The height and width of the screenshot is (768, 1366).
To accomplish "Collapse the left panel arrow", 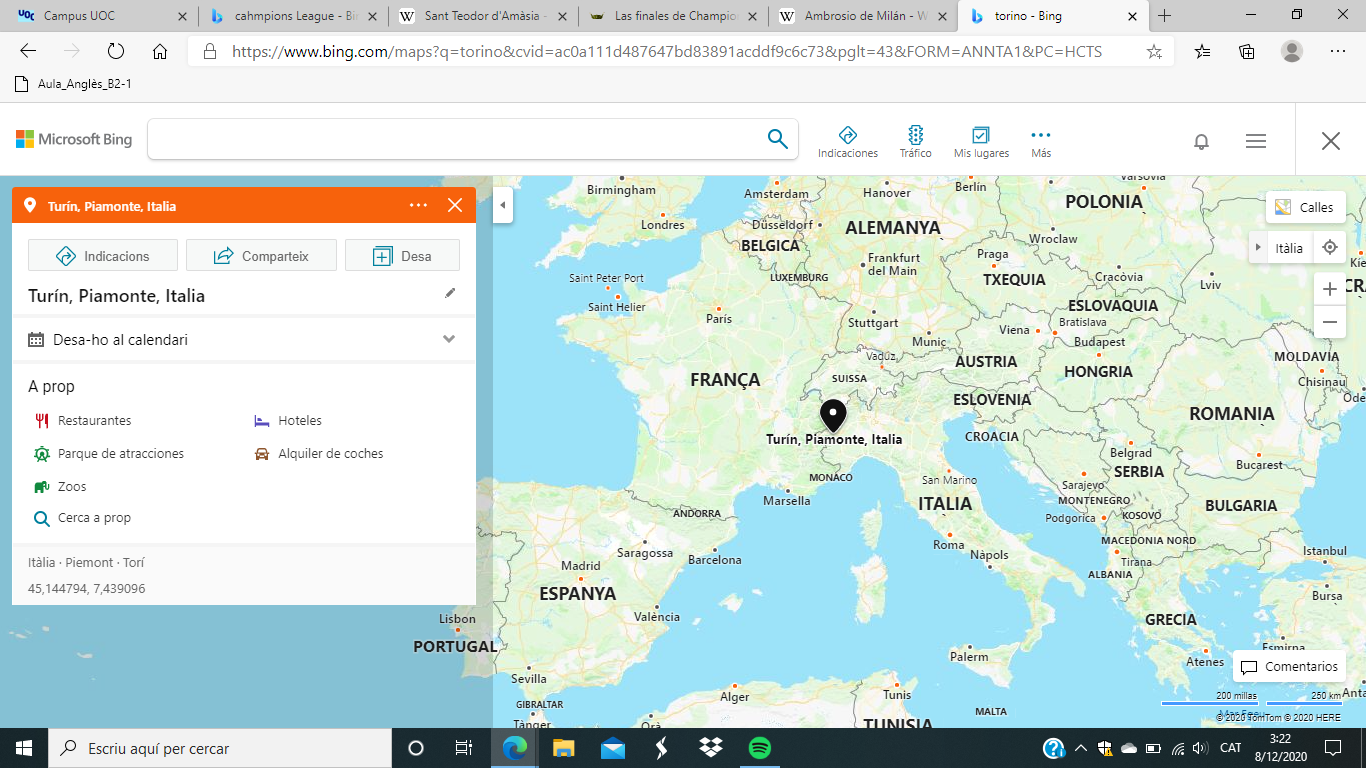I will [x=503, y=205].
